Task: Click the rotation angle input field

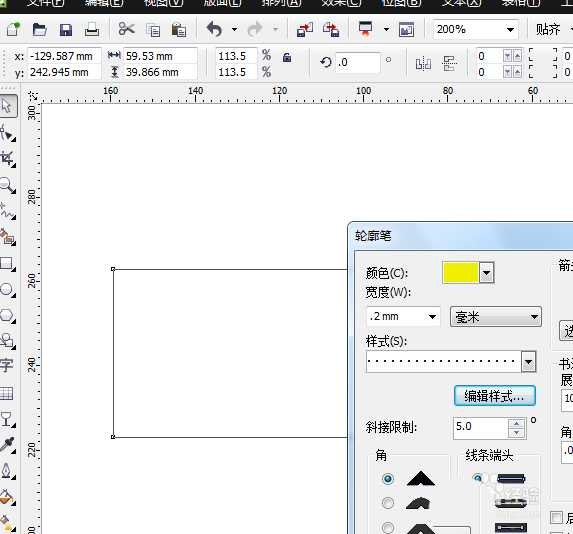Action: [358, 63]
